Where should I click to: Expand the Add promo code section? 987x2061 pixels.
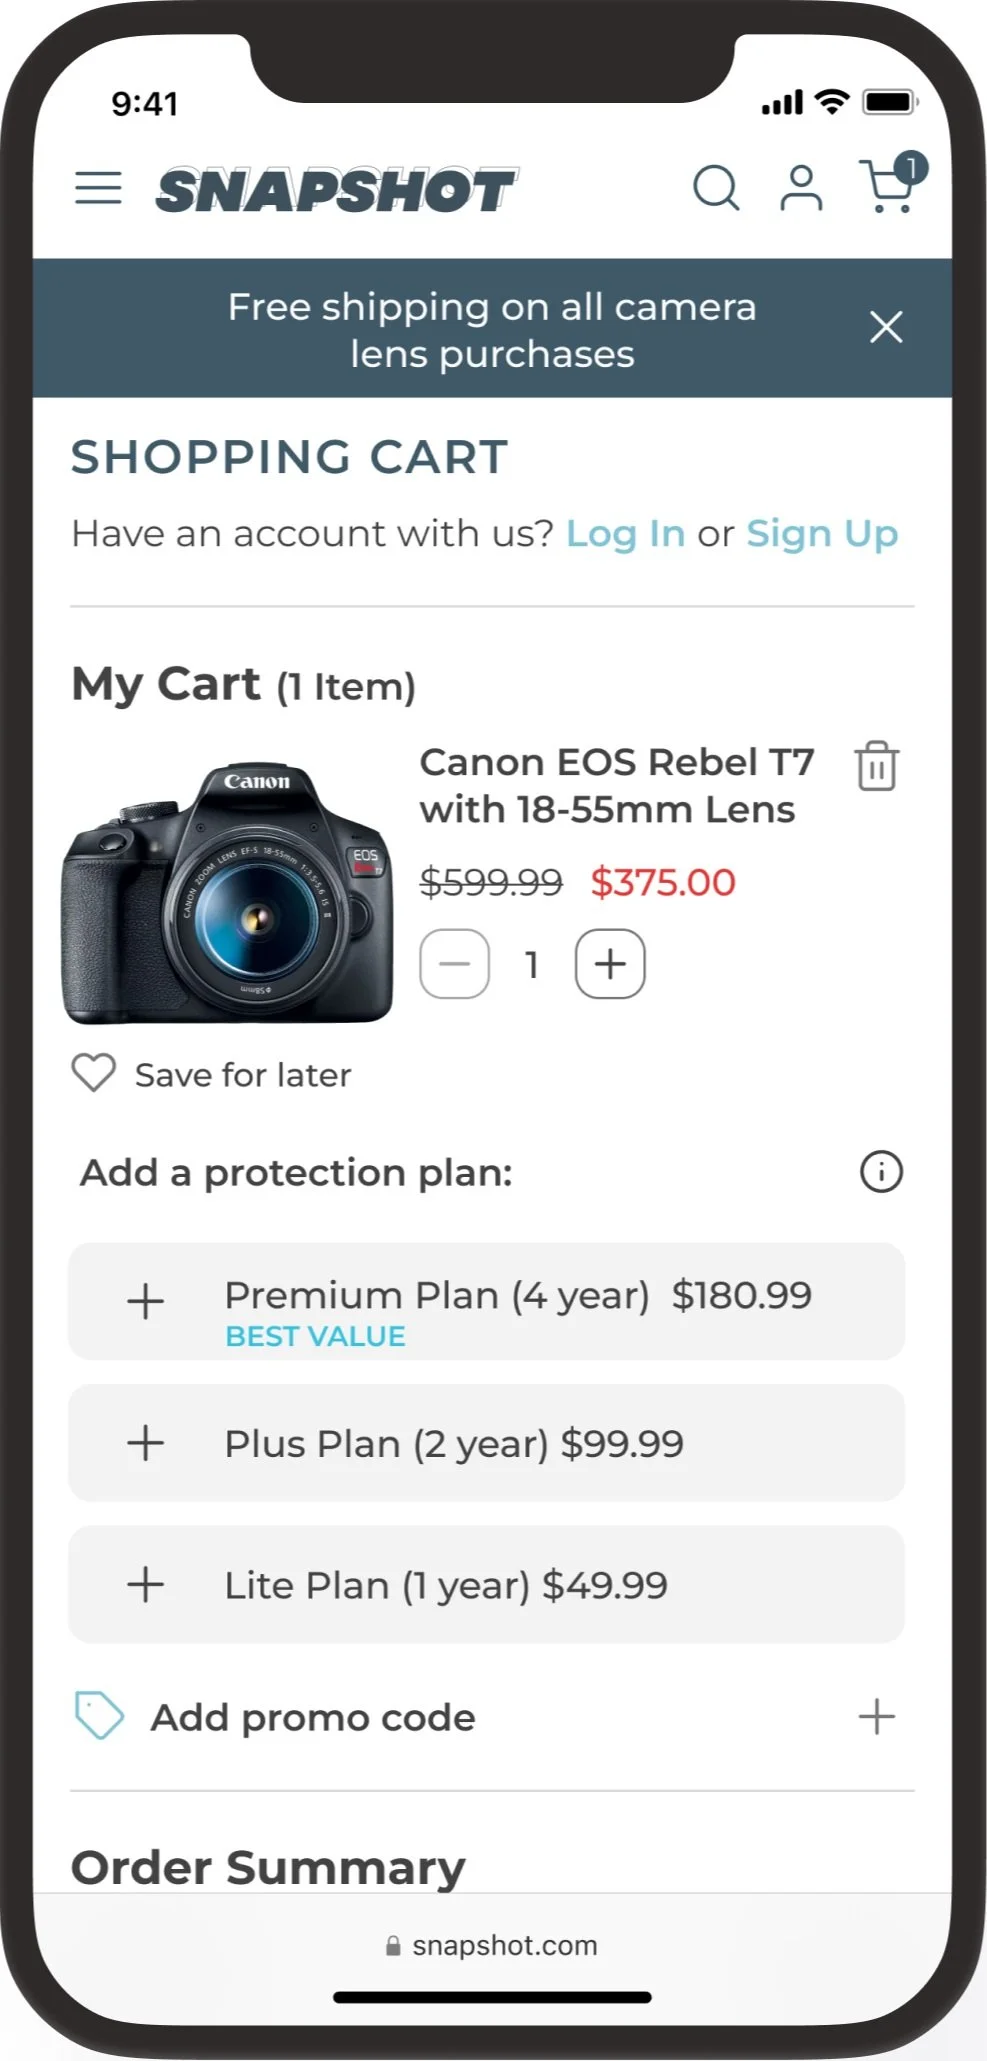point(876,1716)
